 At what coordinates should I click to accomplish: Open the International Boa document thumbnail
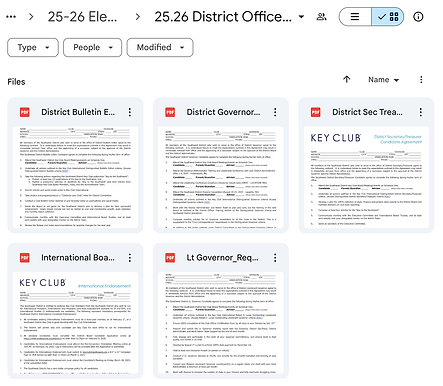pyautogui.click(x=75, y=323)
